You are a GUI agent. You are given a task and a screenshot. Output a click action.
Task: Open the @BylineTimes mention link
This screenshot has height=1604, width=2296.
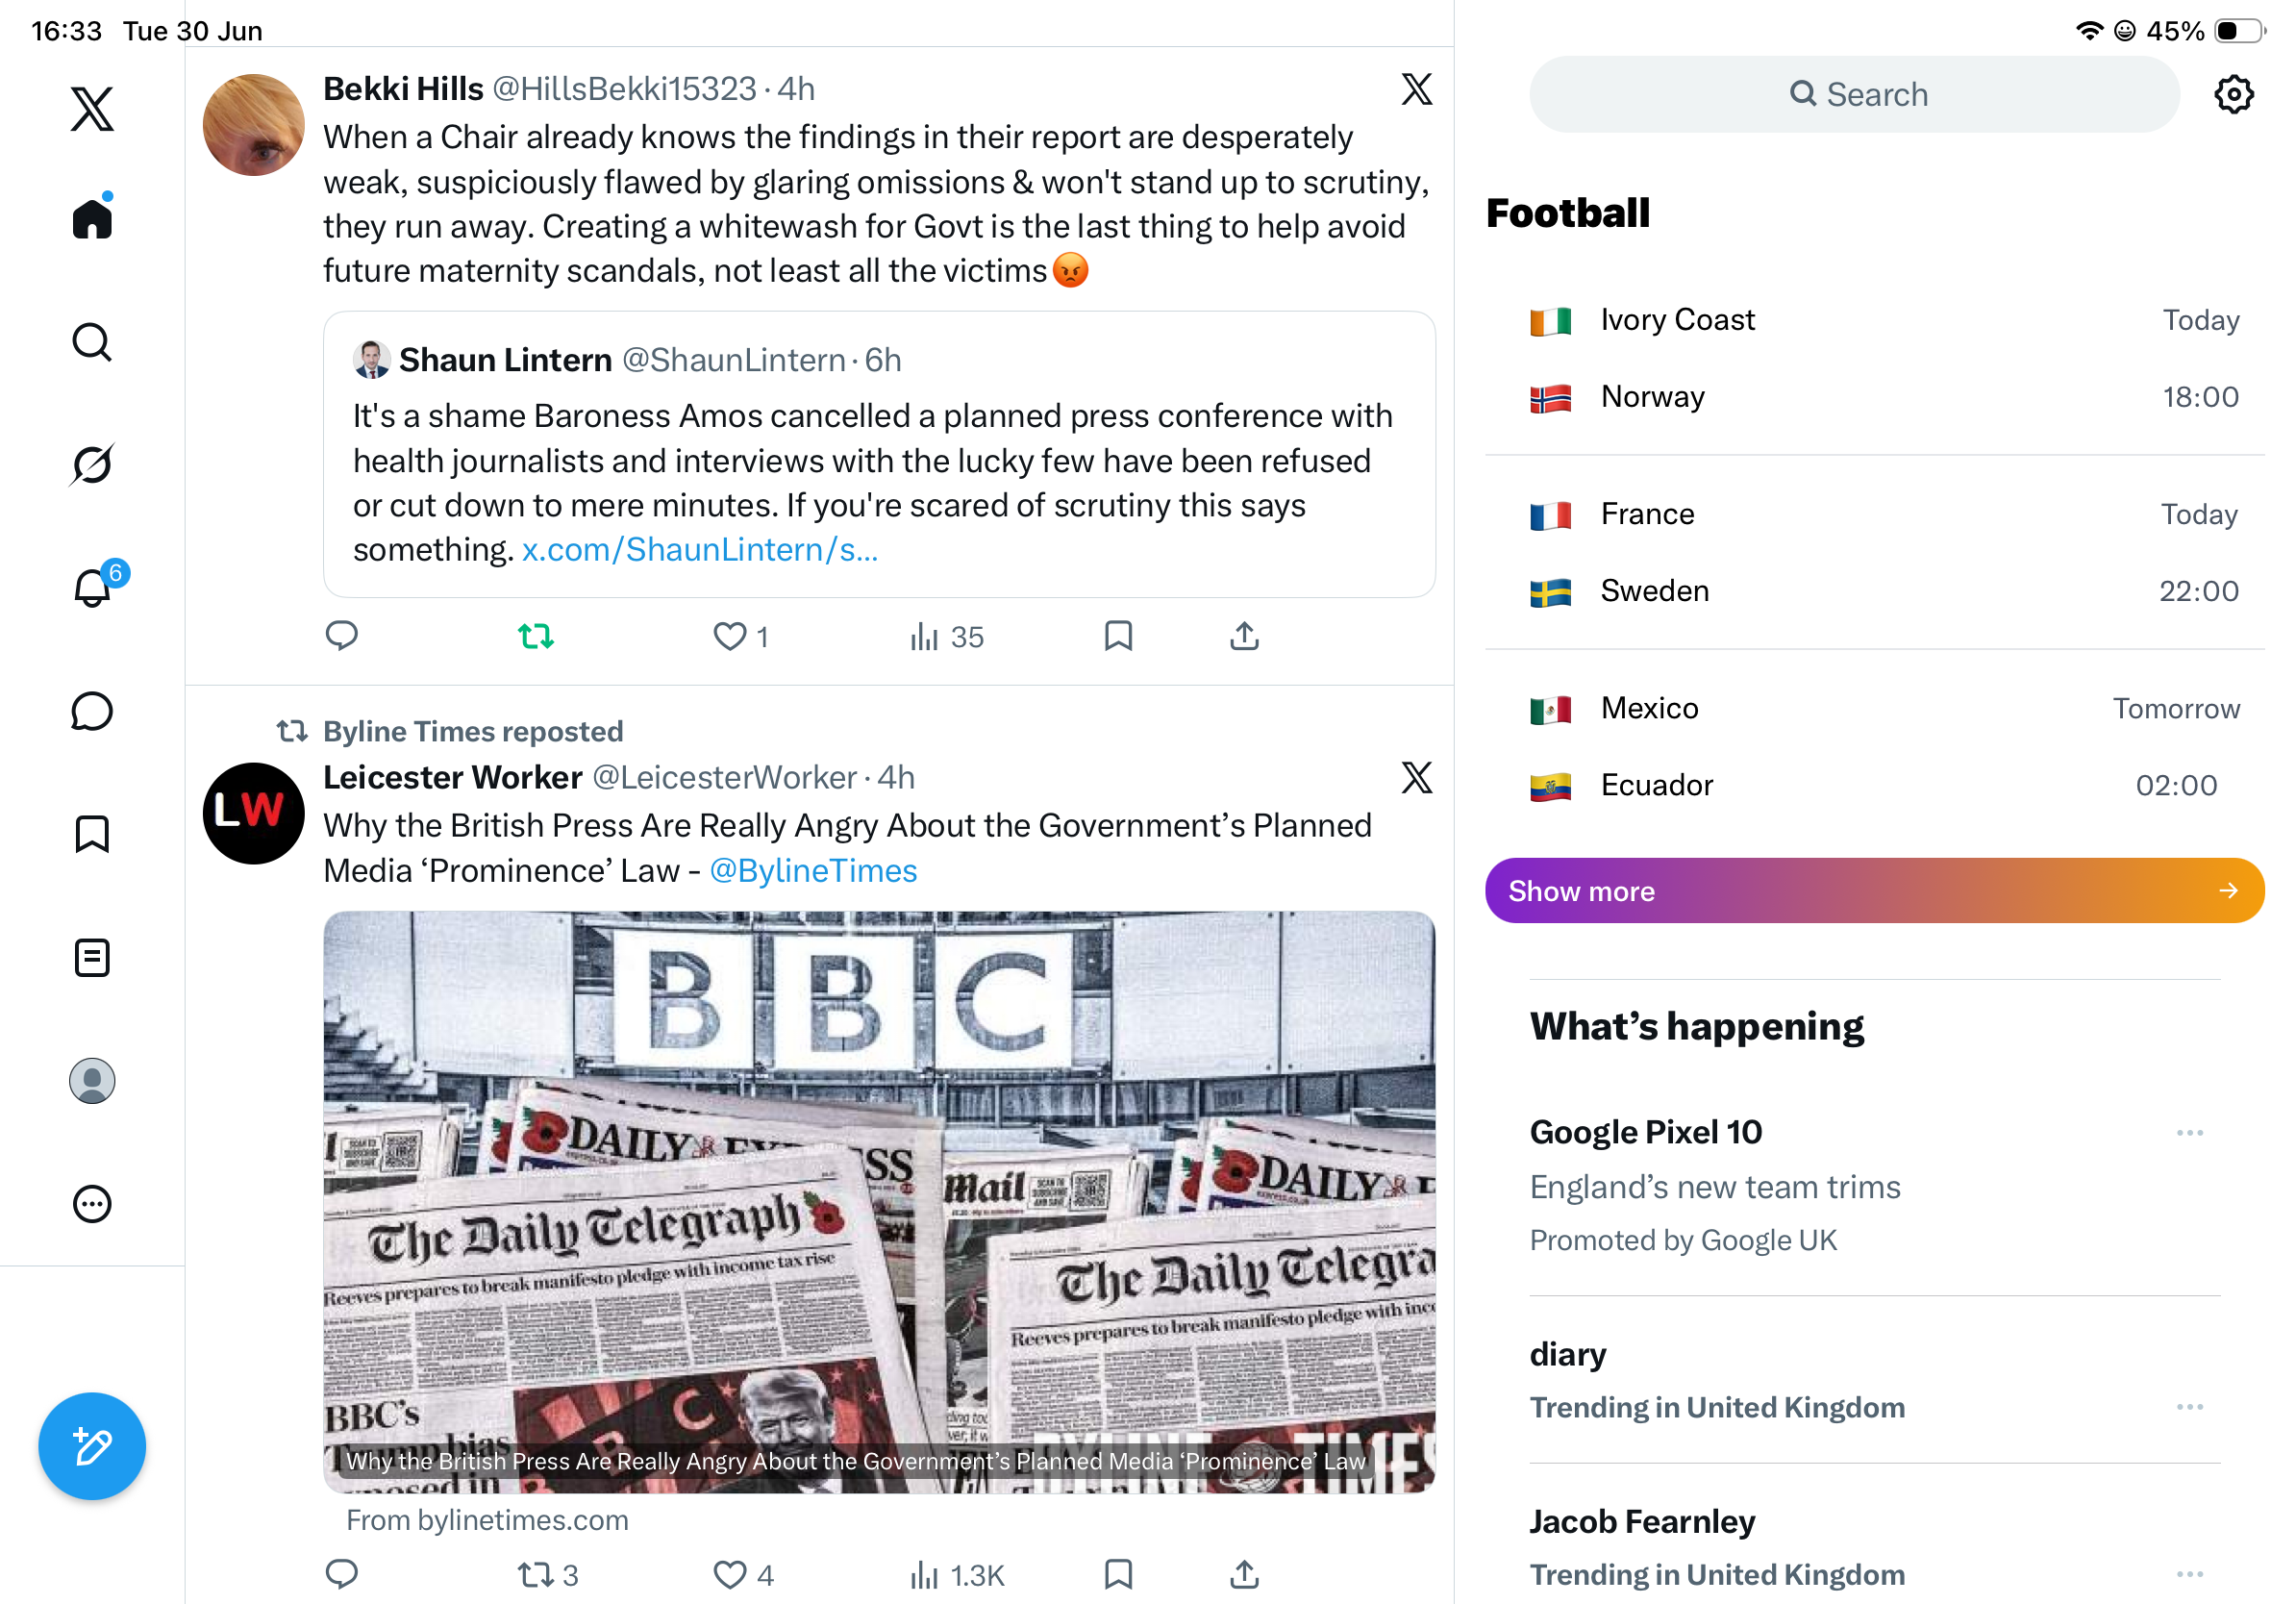(x=813, y=870)
